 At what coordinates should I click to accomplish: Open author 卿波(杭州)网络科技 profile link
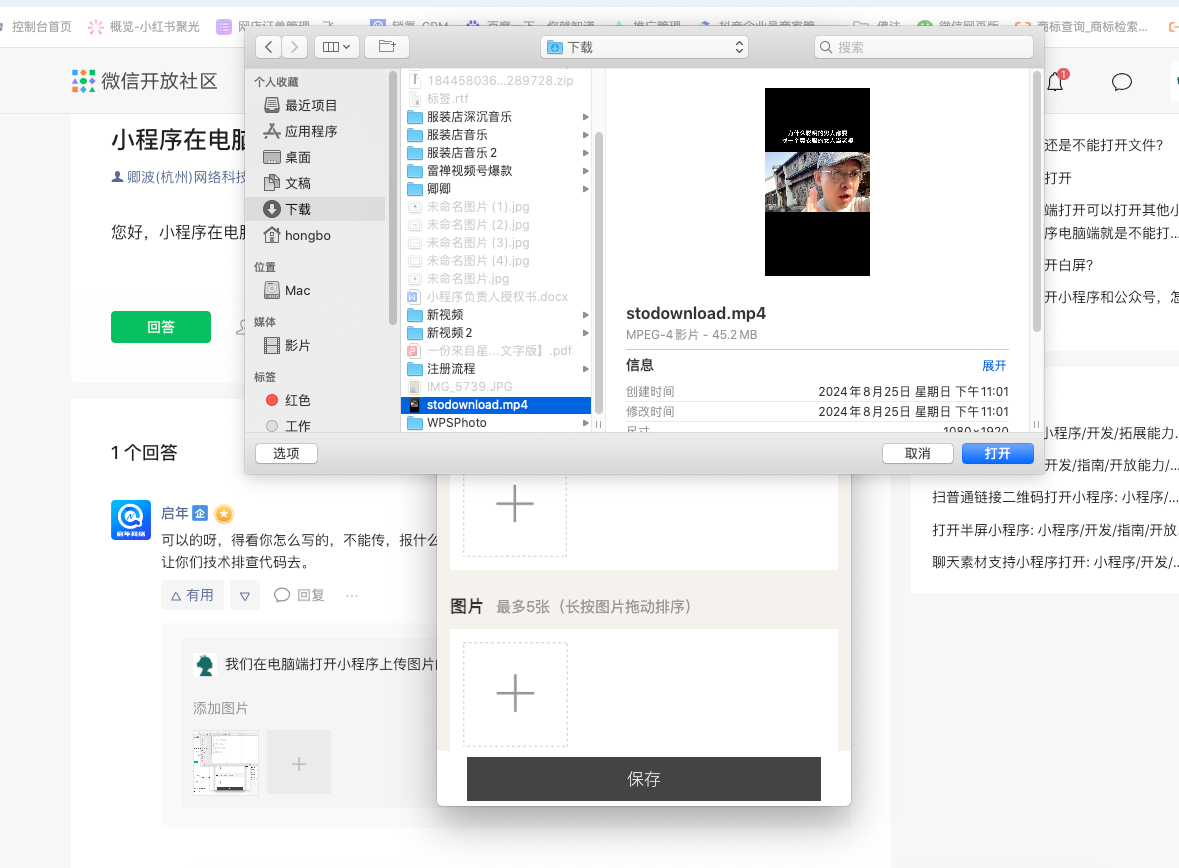pos(180,178)
